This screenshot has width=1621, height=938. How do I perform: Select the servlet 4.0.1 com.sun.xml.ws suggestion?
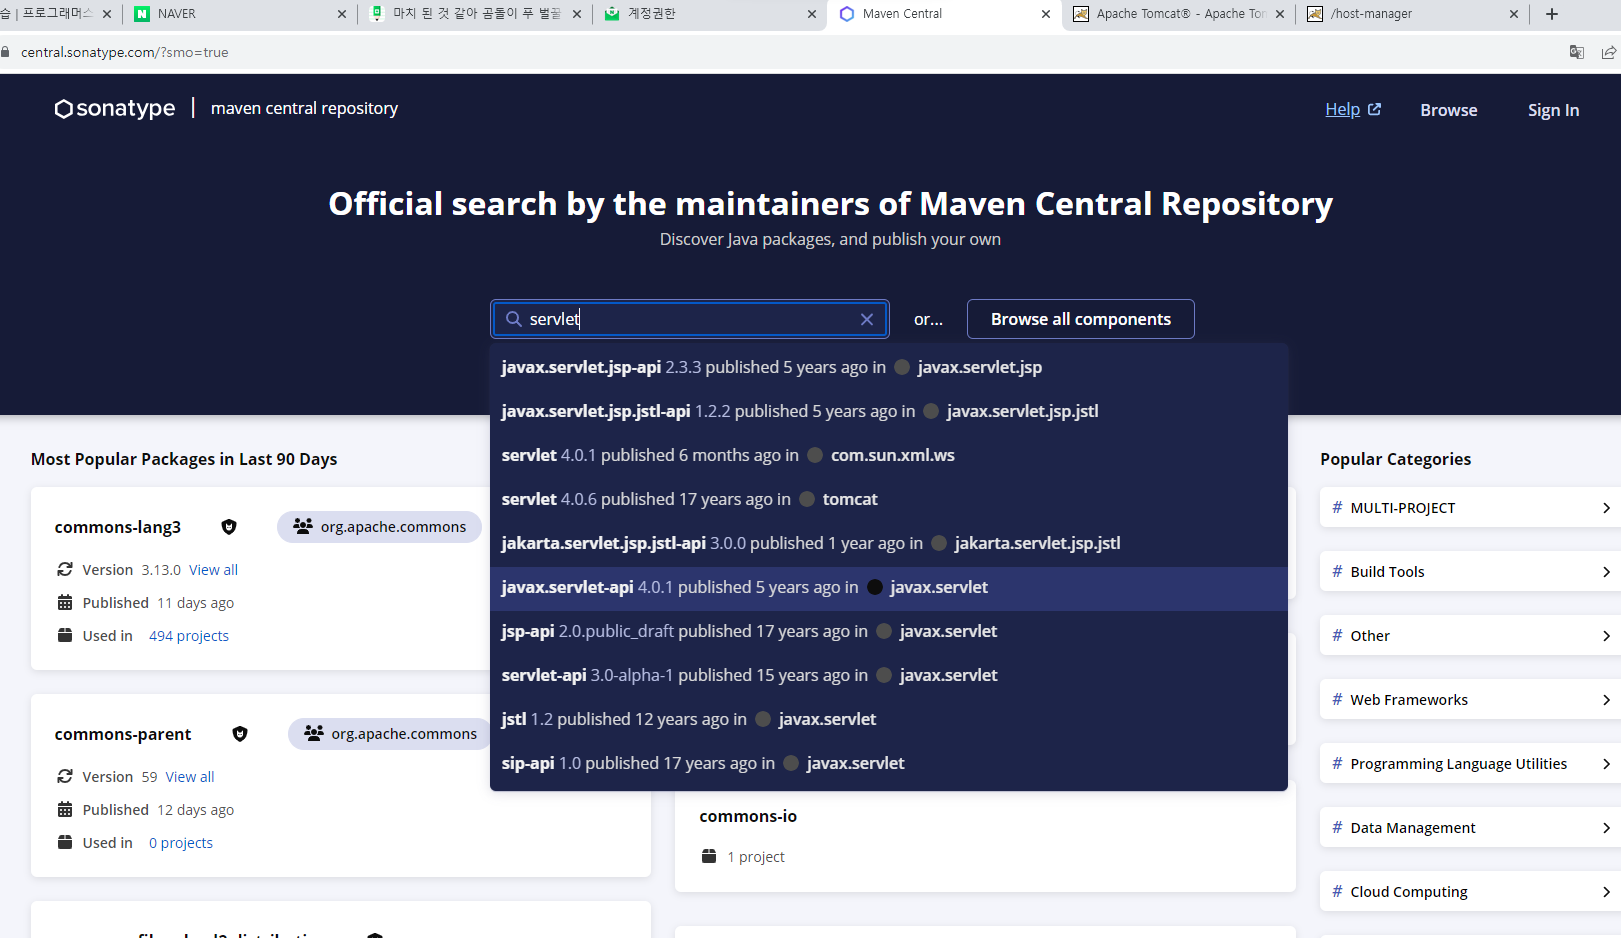(x=889, y=455)
